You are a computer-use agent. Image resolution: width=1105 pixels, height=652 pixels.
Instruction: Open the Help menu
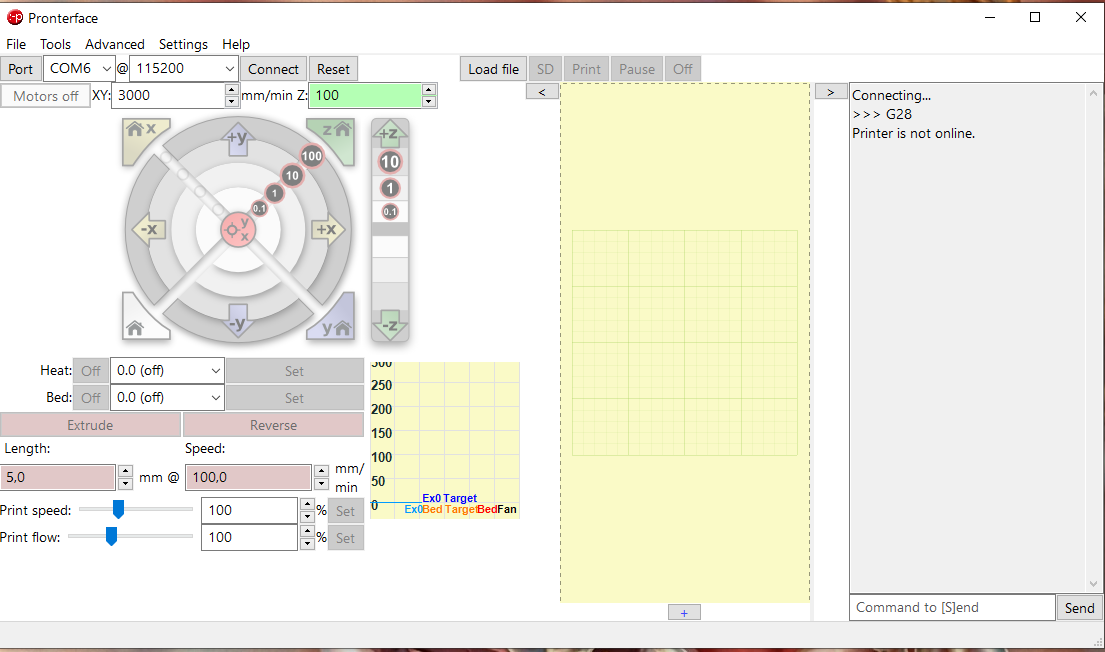coord(235,44)
